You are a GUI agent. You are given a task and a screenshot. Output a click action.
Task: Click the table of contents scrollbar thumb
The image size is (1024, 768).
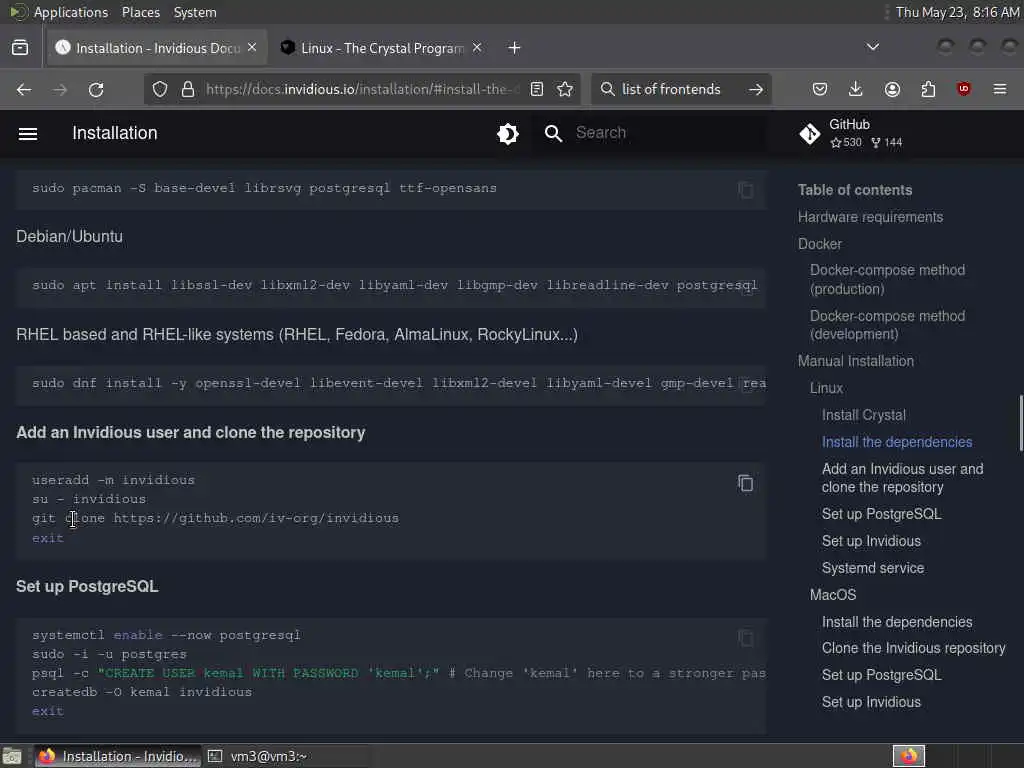1021,423
